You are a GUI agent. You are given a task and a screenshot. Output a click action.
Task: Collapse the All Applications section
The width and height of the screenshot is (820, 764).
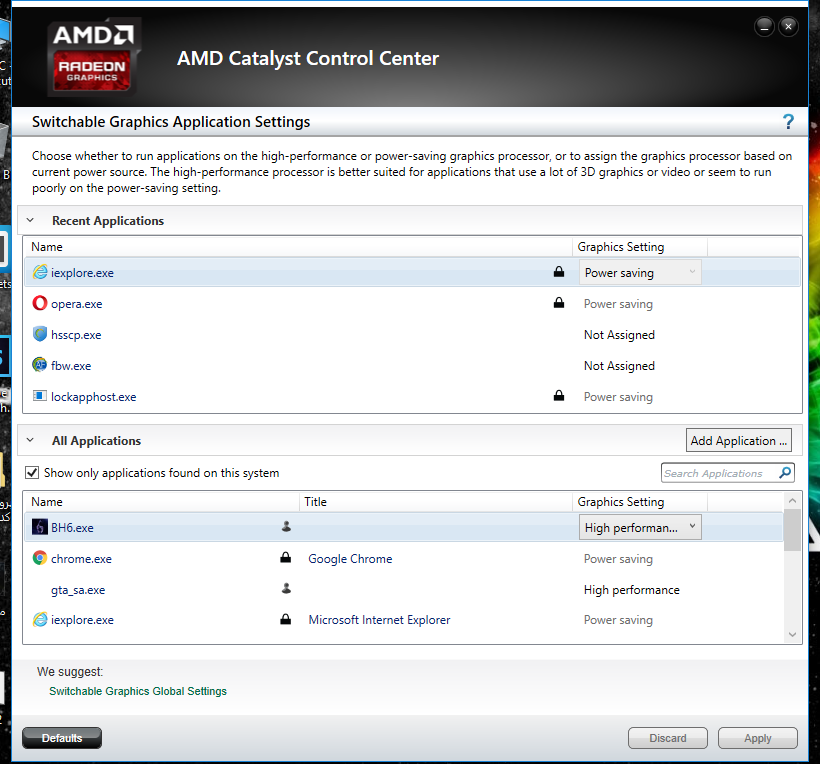30,440
